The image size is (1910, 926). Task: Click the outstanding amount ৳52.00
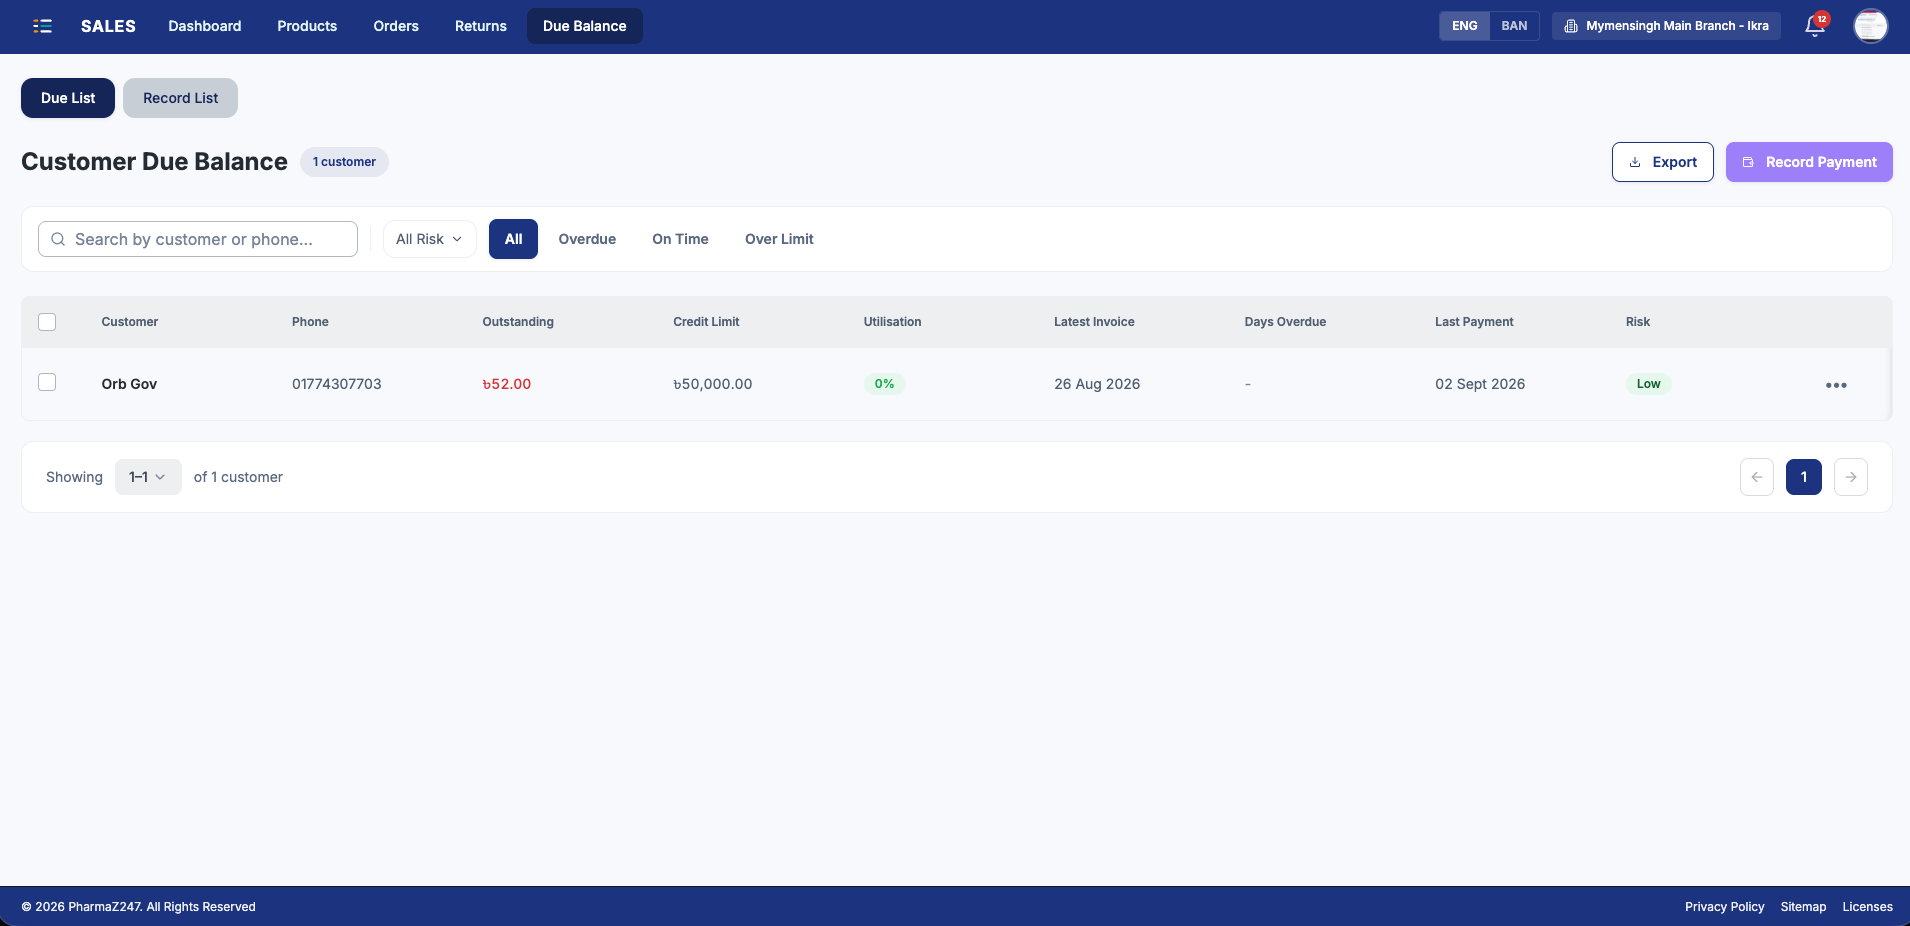pyautogui.click(x=507, y=384)
